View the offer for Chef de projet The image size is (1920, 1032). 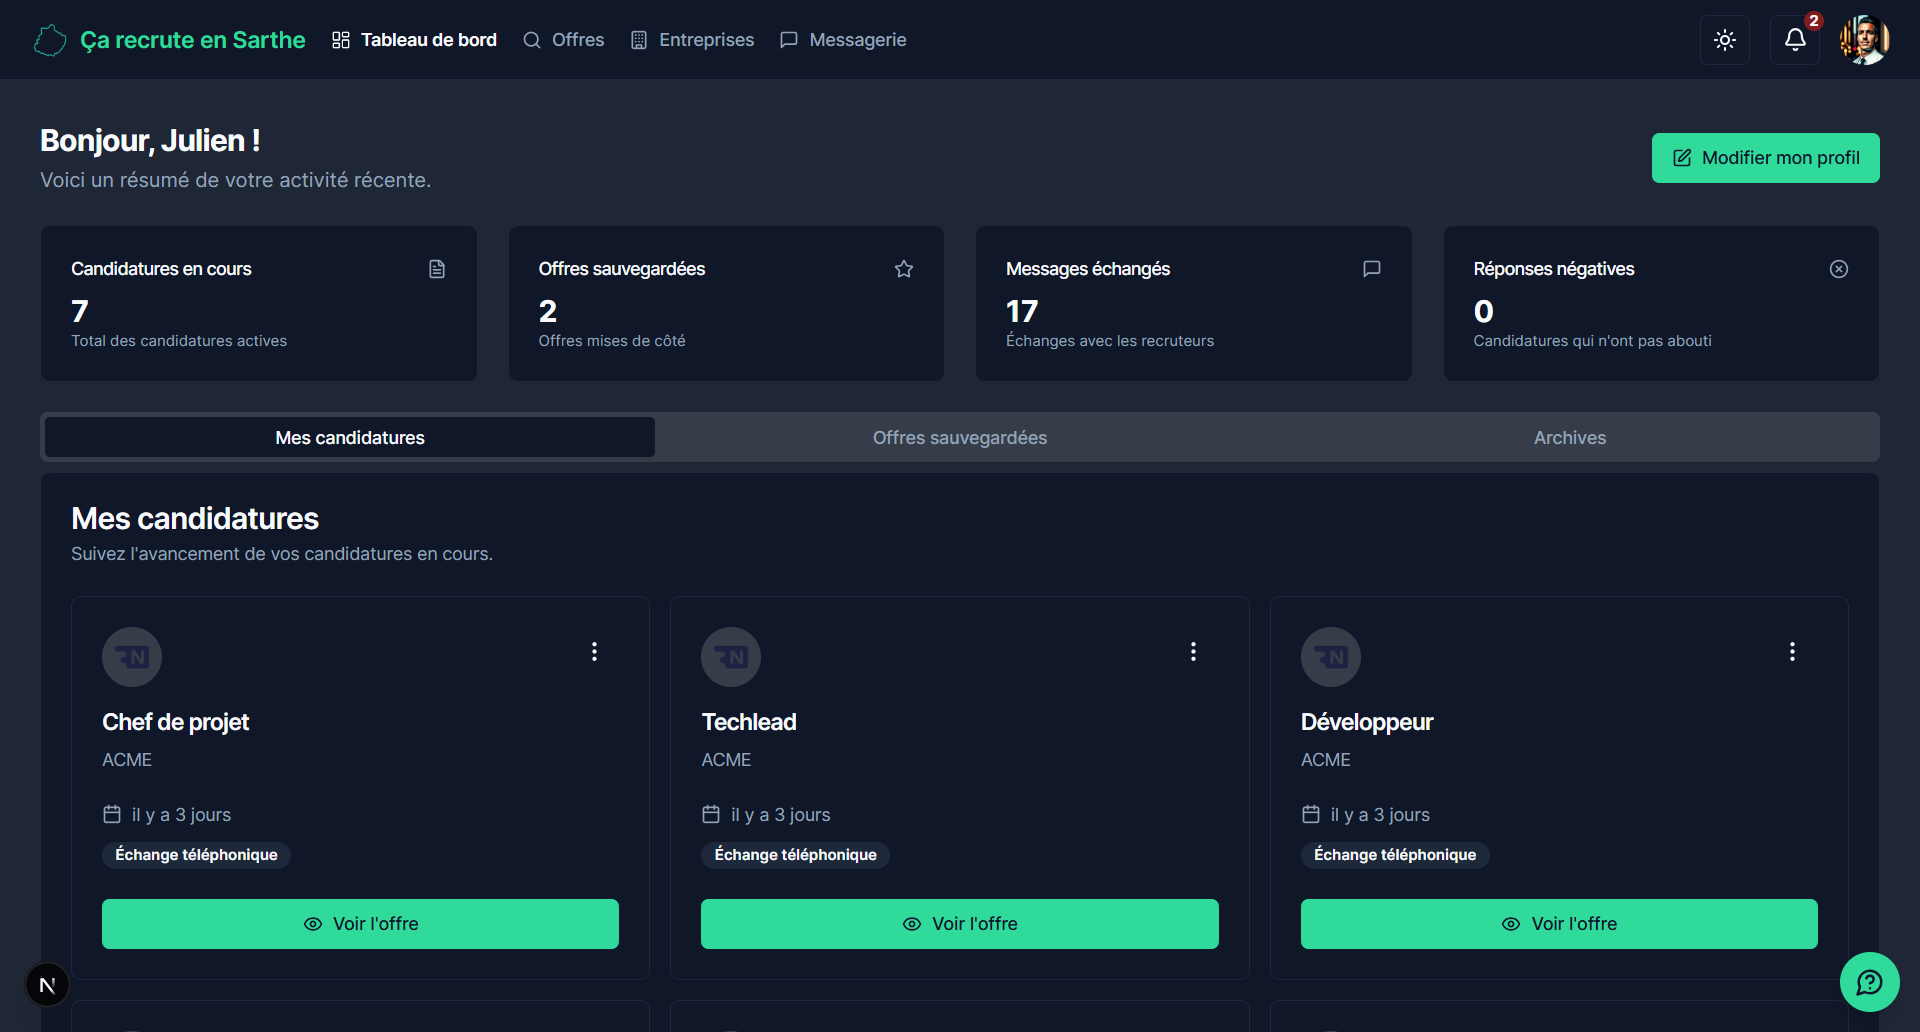click(x=360, y=924)
